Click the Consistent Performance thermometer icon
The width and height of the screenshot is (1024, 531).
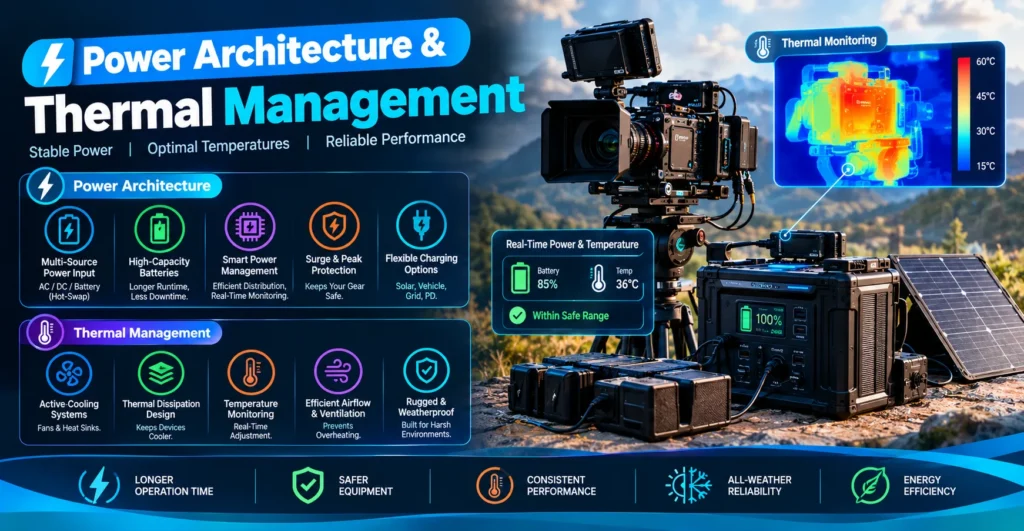(x=494, y=485)
